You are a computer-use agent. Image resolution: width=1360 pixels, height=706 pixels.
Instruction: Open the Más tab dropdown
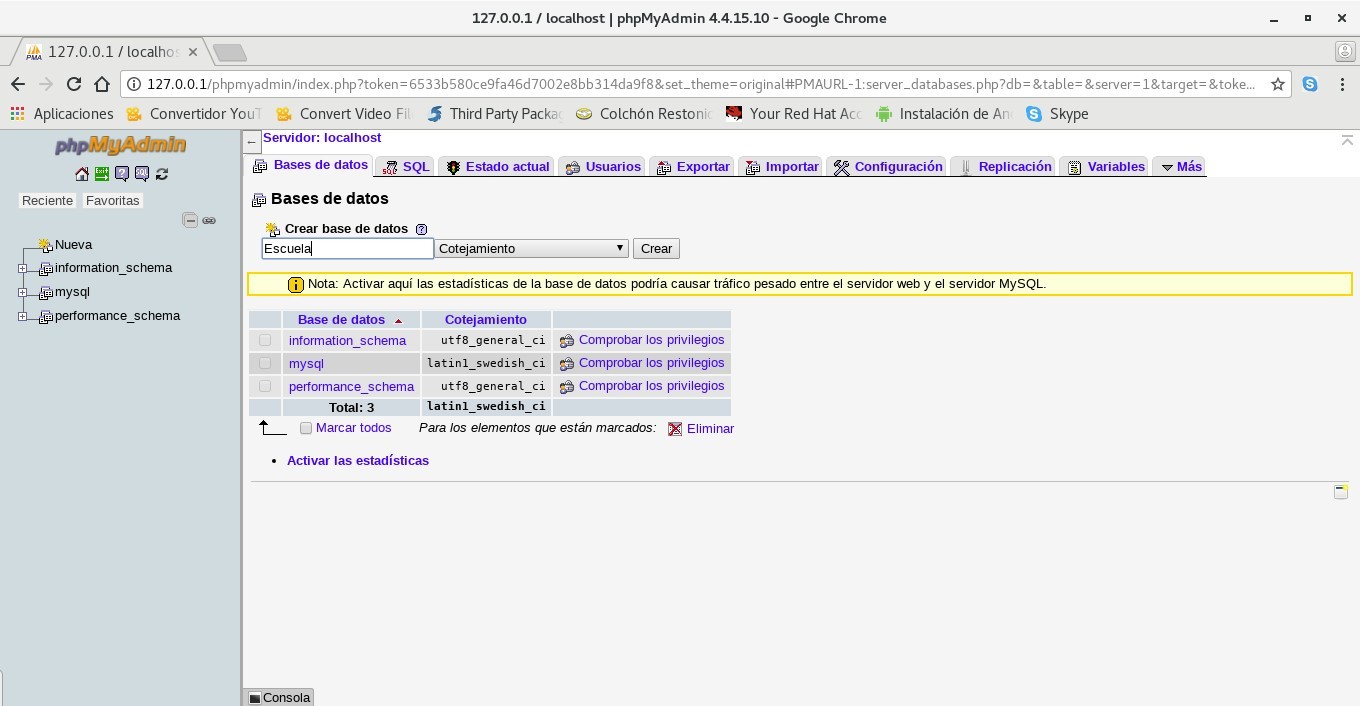pyautogui.click(x=1180, y=167)
